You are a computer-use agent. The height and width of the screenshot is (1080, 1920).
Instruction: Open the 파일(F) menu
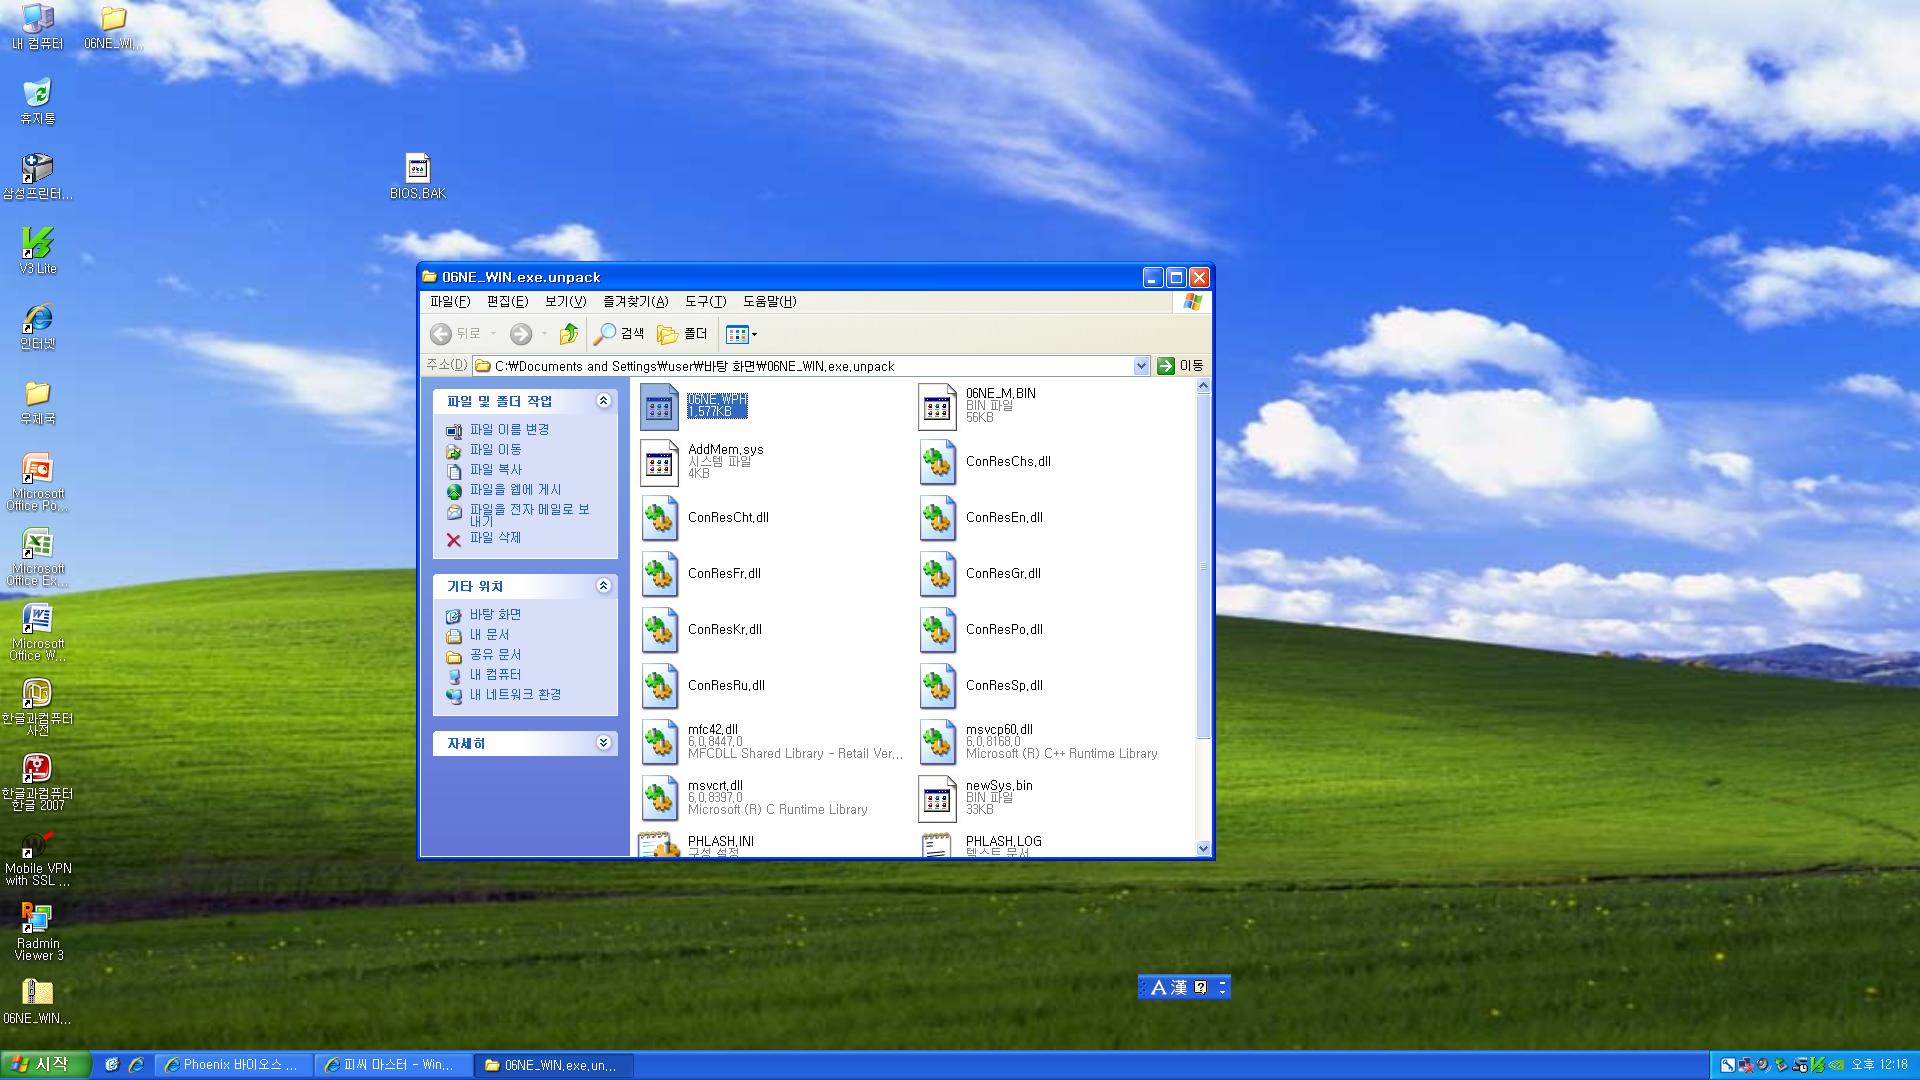(x=449, y=302)
